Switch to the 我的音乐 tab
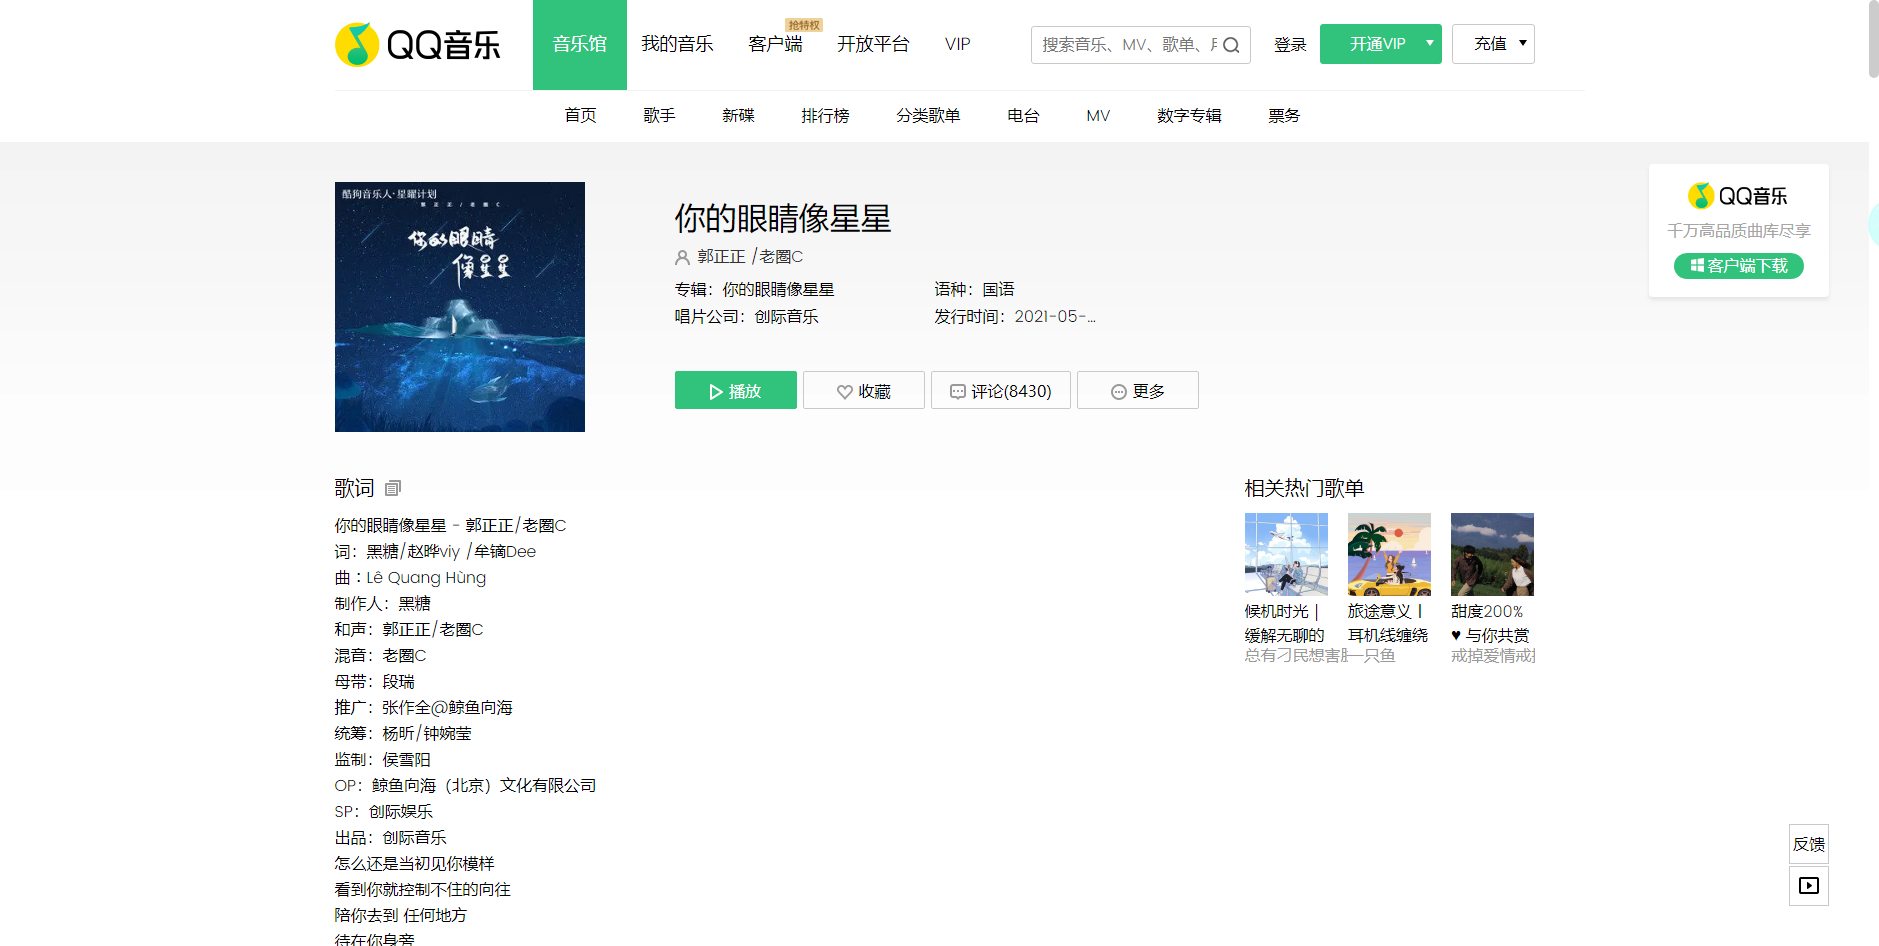The width and height of the screenshot is (1879, 946). tap(677, 44)
